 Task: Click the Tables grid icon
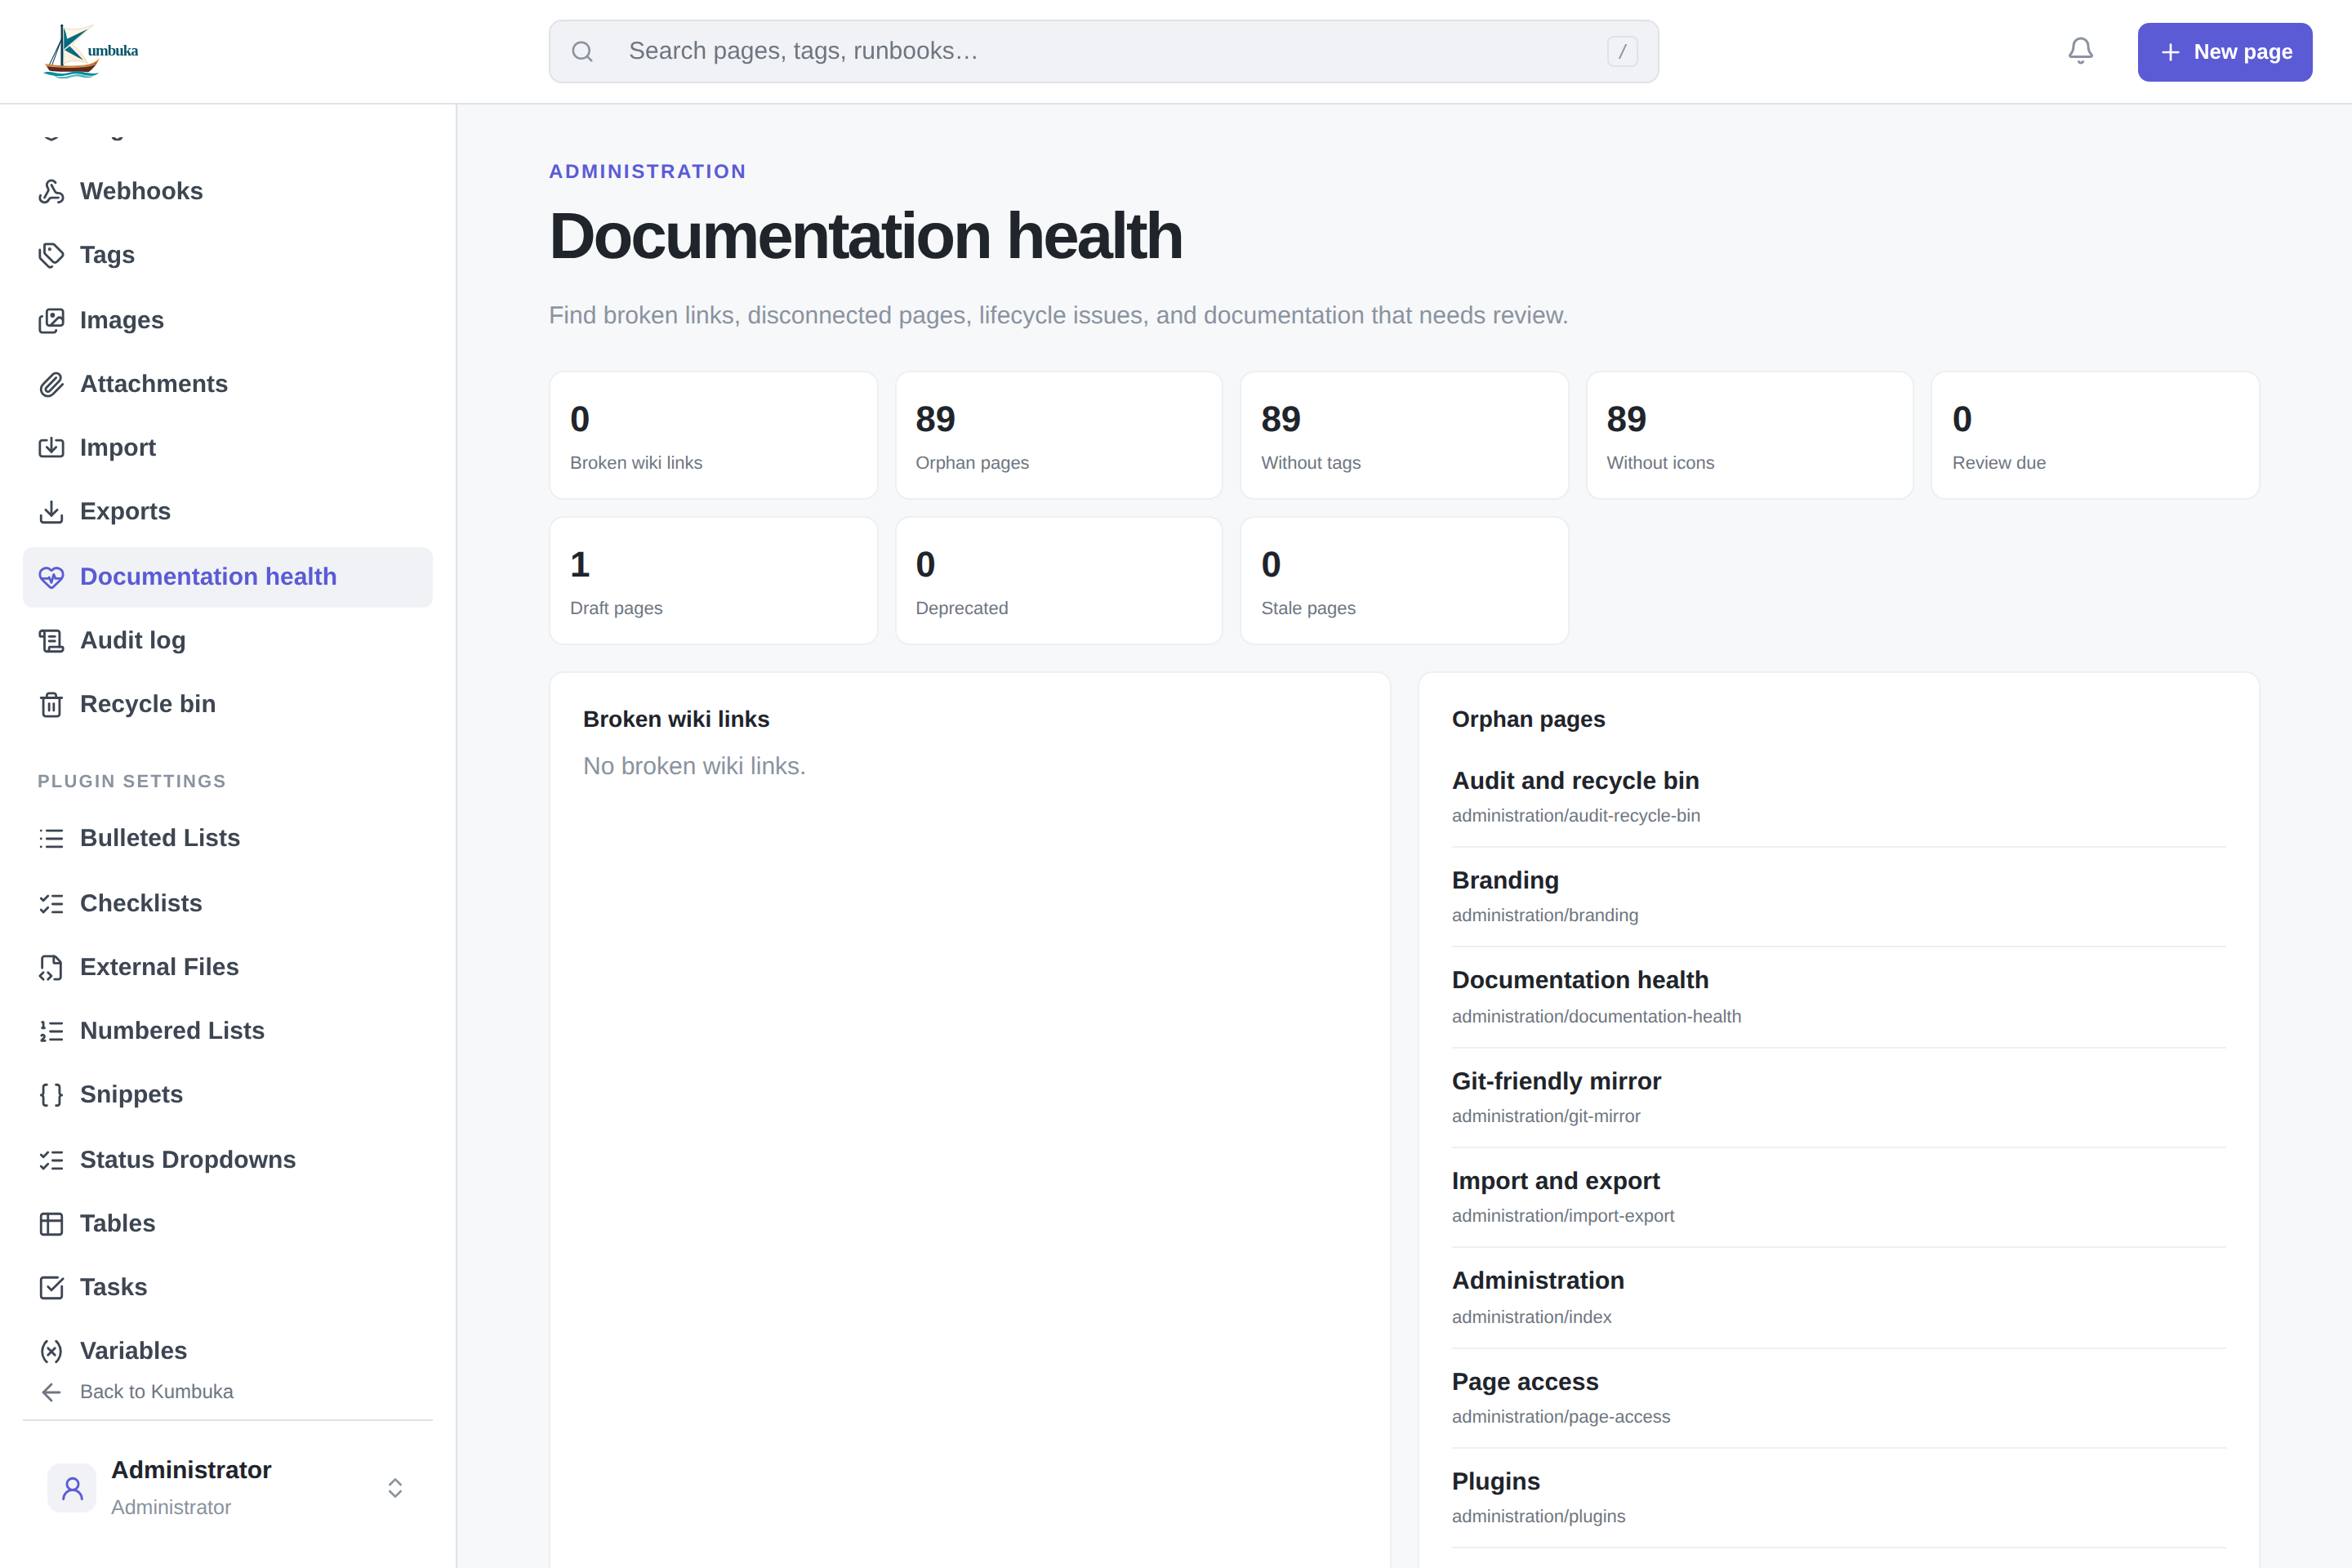click(51, 1224)
